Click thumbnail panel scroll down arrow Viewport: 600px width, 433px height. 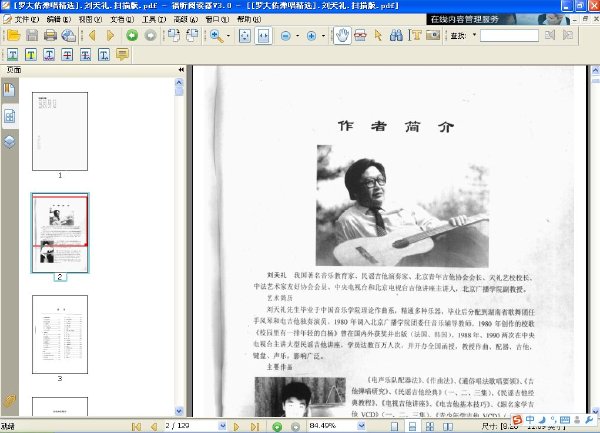179,411
